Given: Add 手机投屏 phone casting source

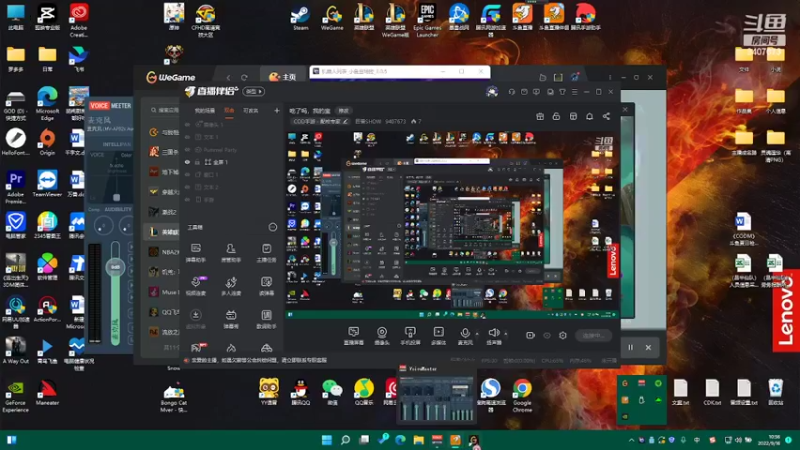Looking at the screenshot, I should click(x=410, y=336).
